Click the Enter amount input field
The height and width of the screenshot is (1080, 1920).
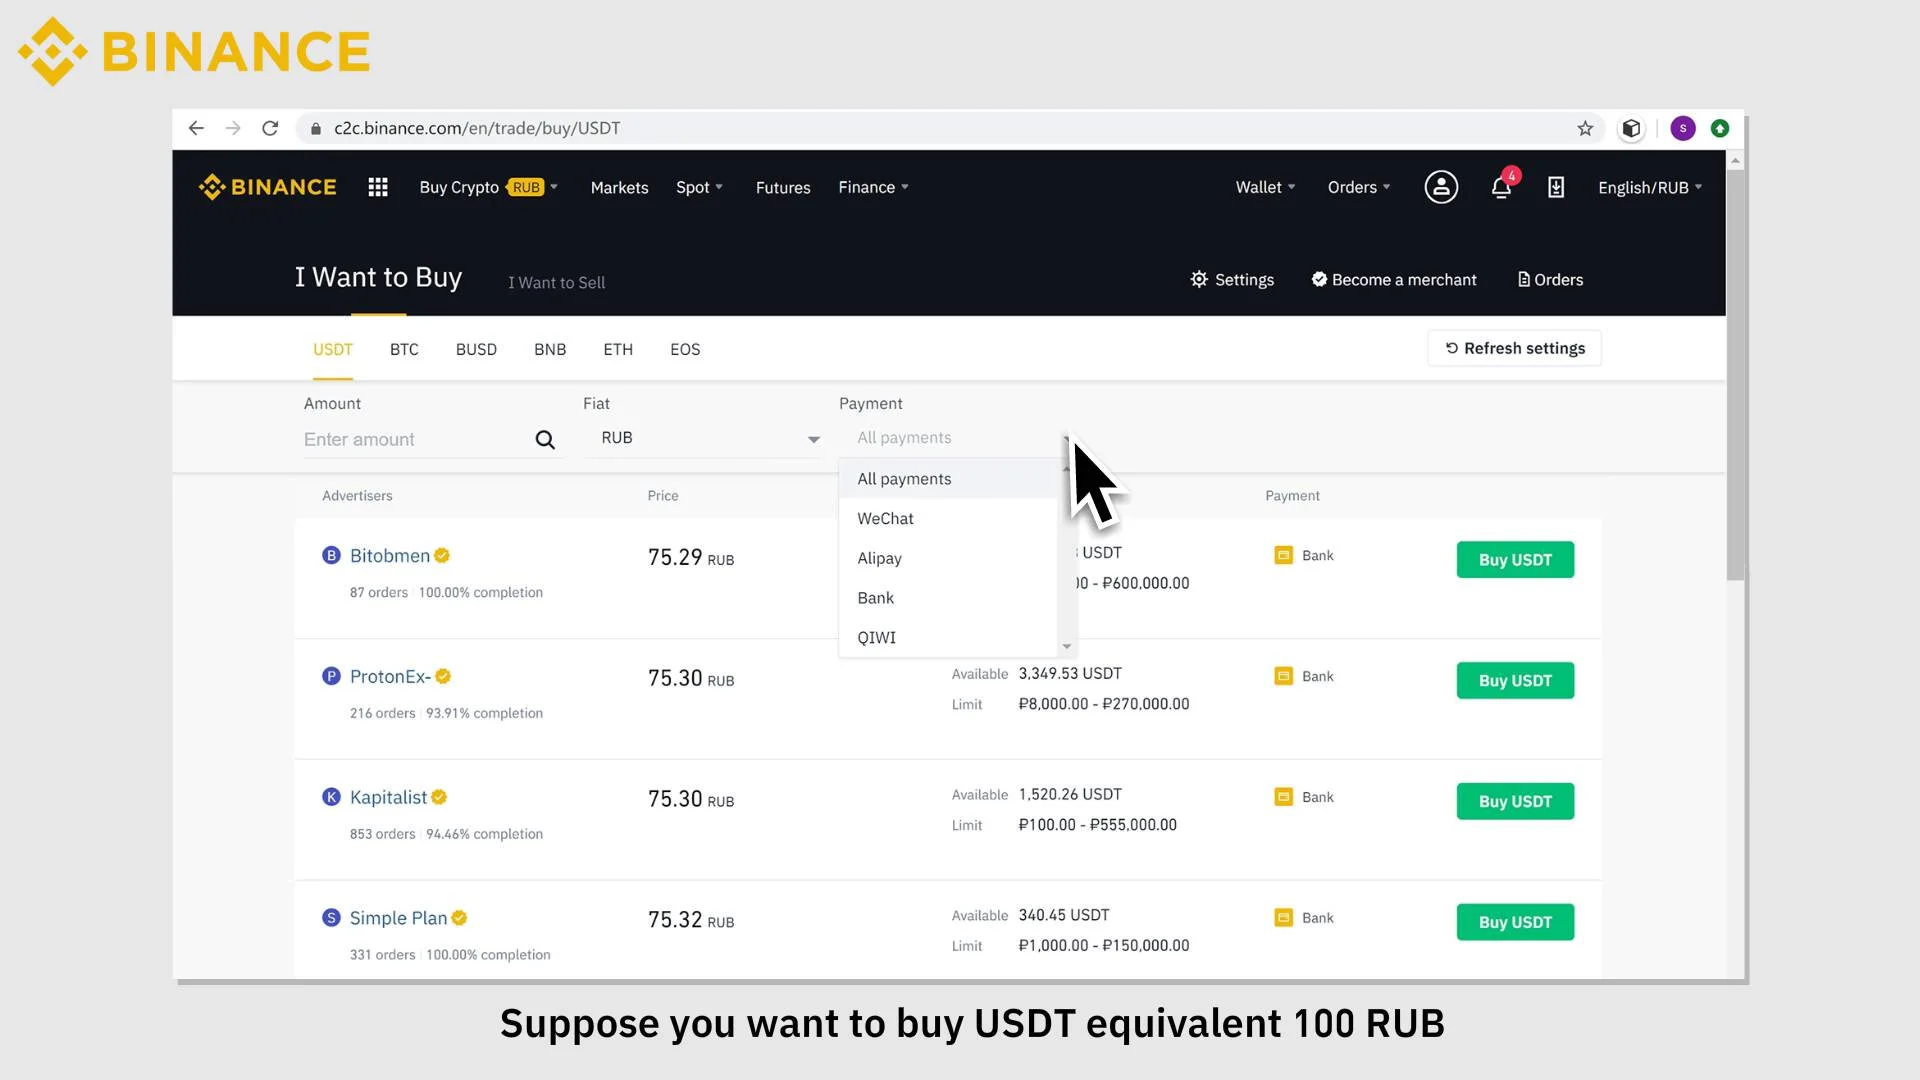pos(415,440)
